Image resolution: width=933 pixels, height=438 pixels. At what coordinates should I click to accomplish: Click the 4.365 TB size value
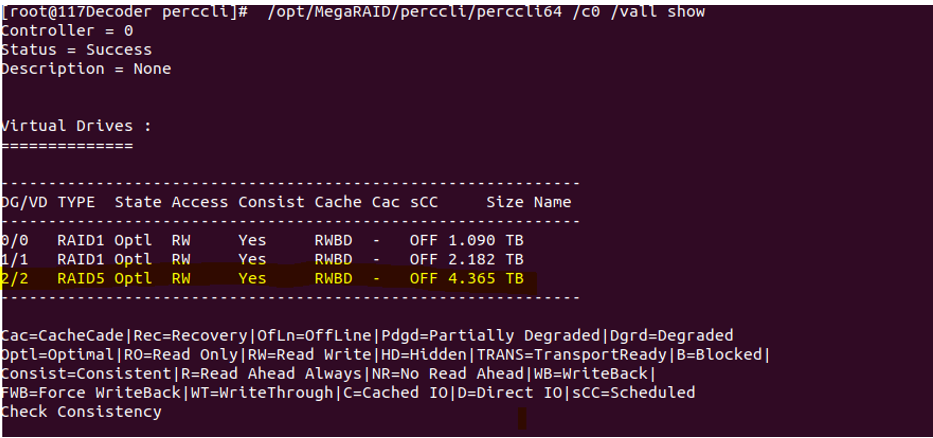486,279
